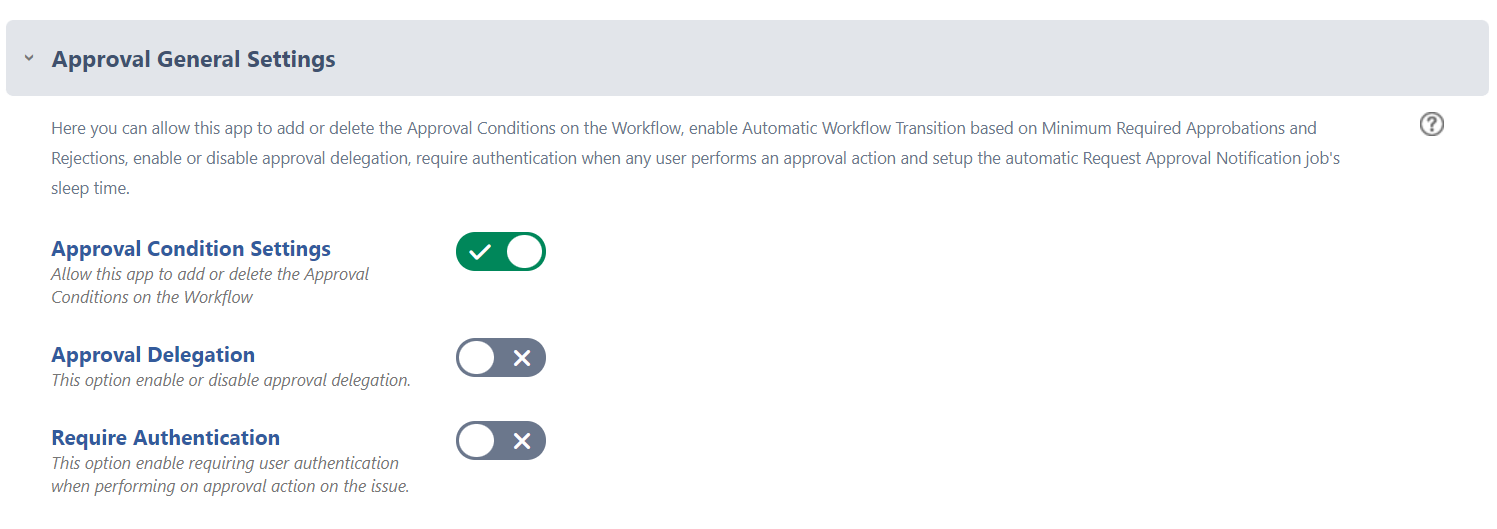Click the X icon in Require Authentication switch

[522, 441]
